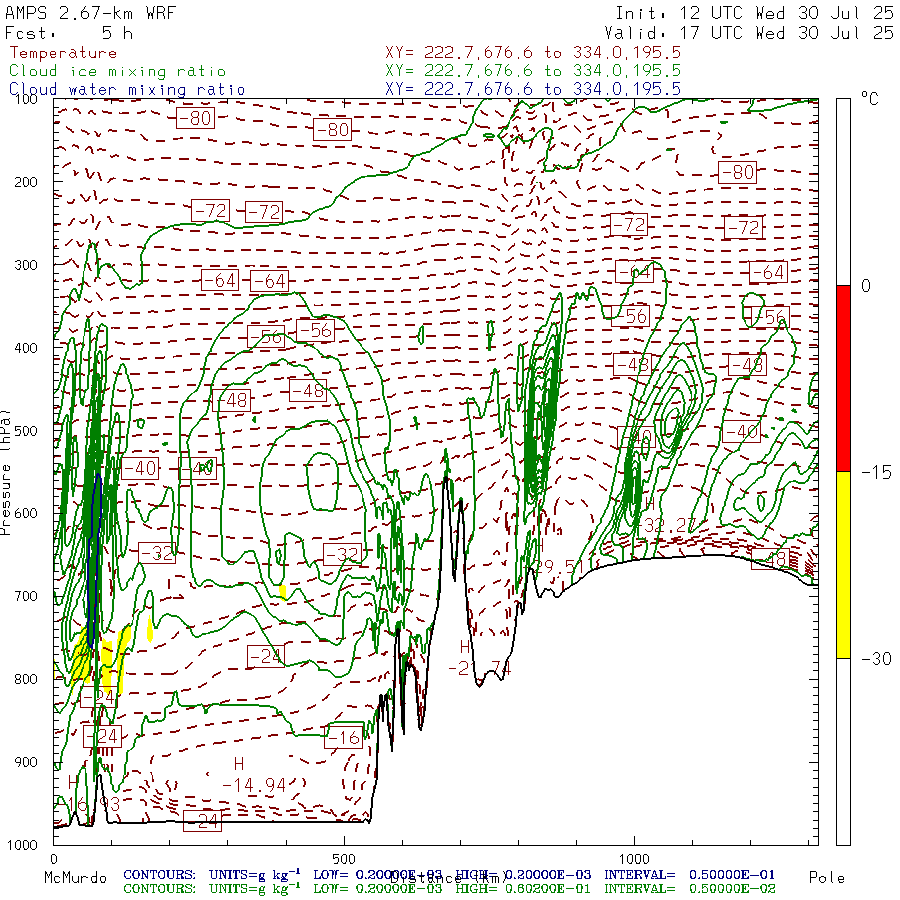This screenshot has height=900, width=900.
Task: Click the '0' label on the color bar
Action: (866, 286)
